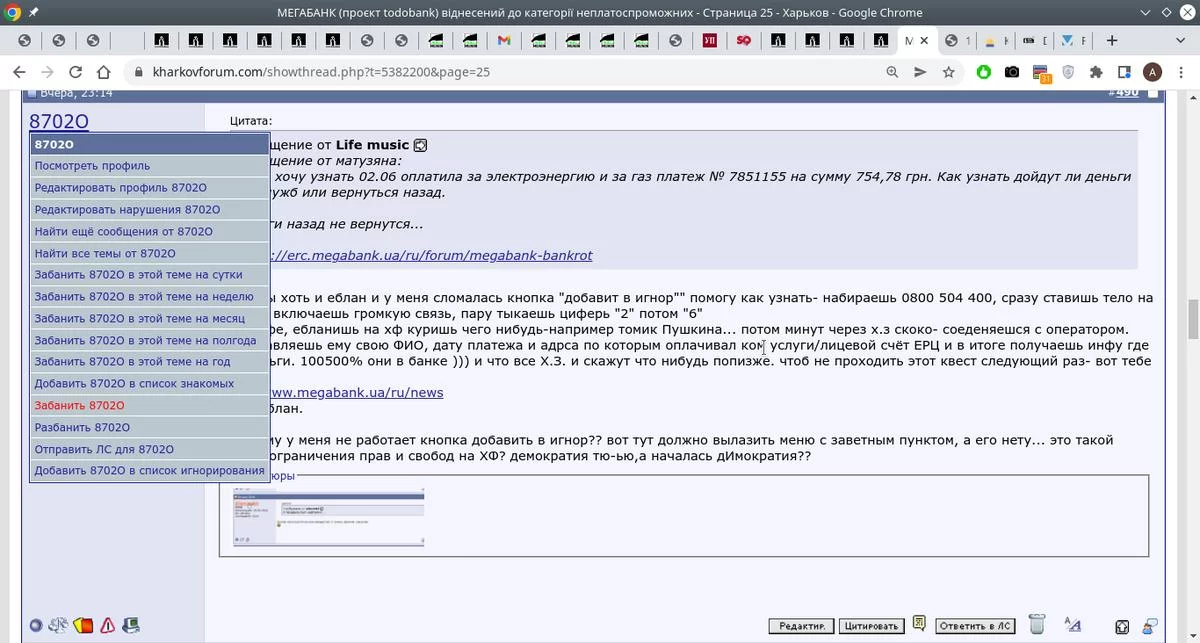Click the user offline status dot icon
The image size is (1200, 643).
click(x=36, y=626)
